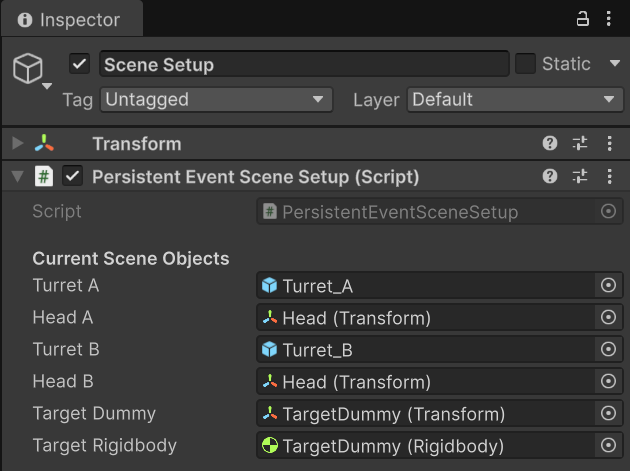The image size is (630, 471).
Task: Open the Tag dropdown set to Untagged
Action: pyautogui.click(x=217, y=100)
